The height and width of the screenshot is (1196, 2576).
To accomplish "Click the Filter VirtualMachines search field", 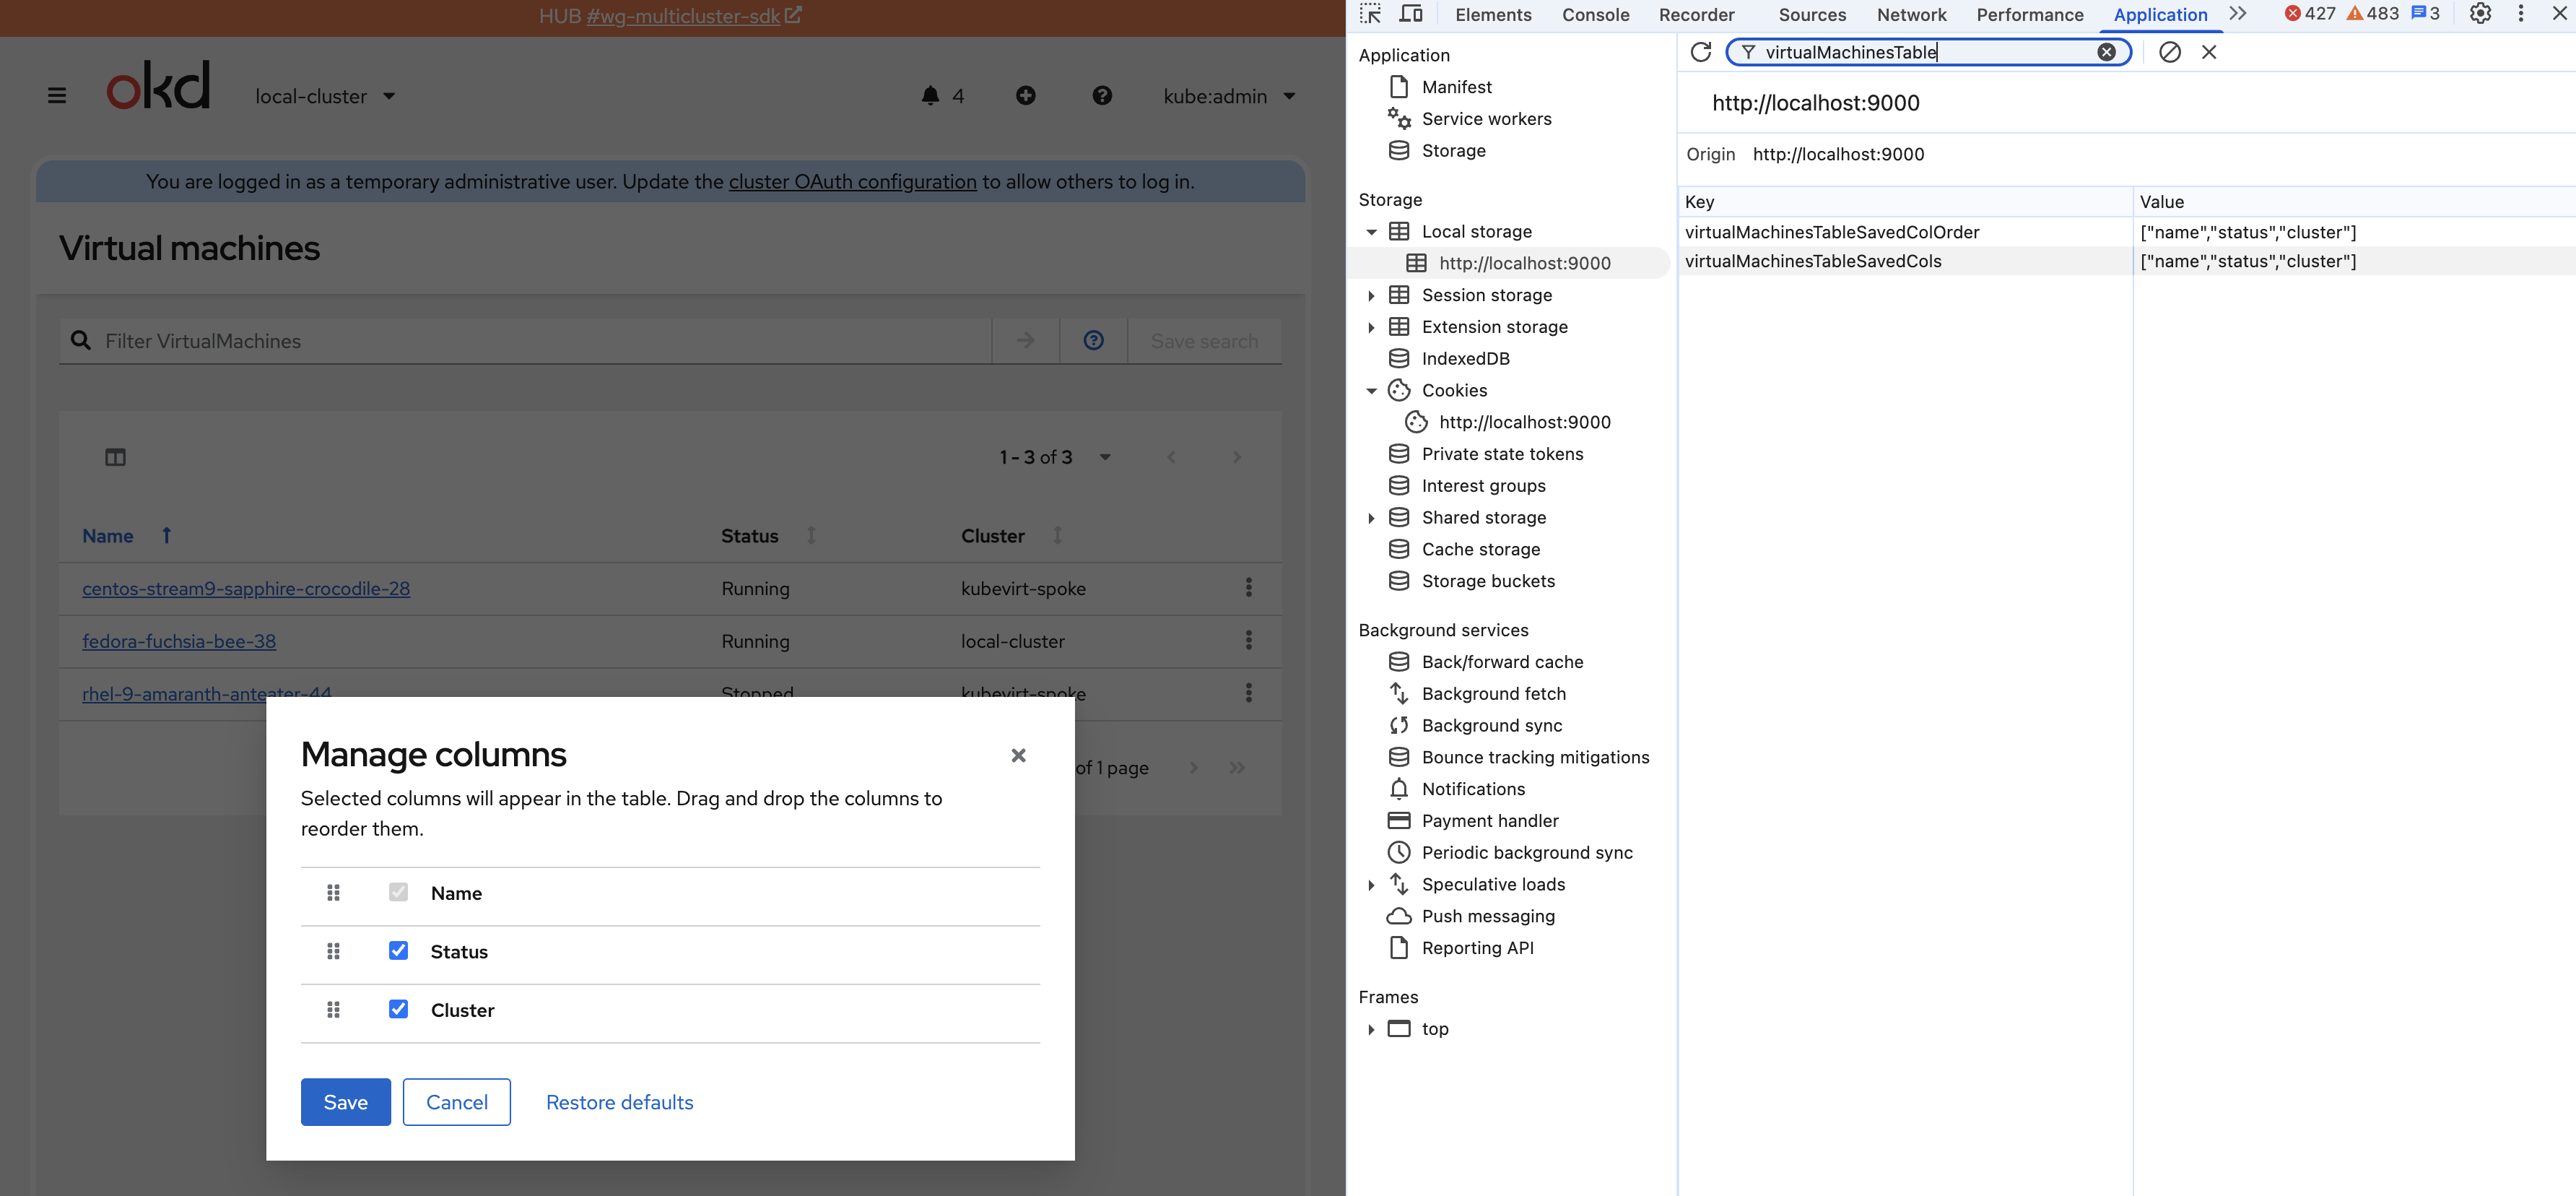I will coord(540,341).
